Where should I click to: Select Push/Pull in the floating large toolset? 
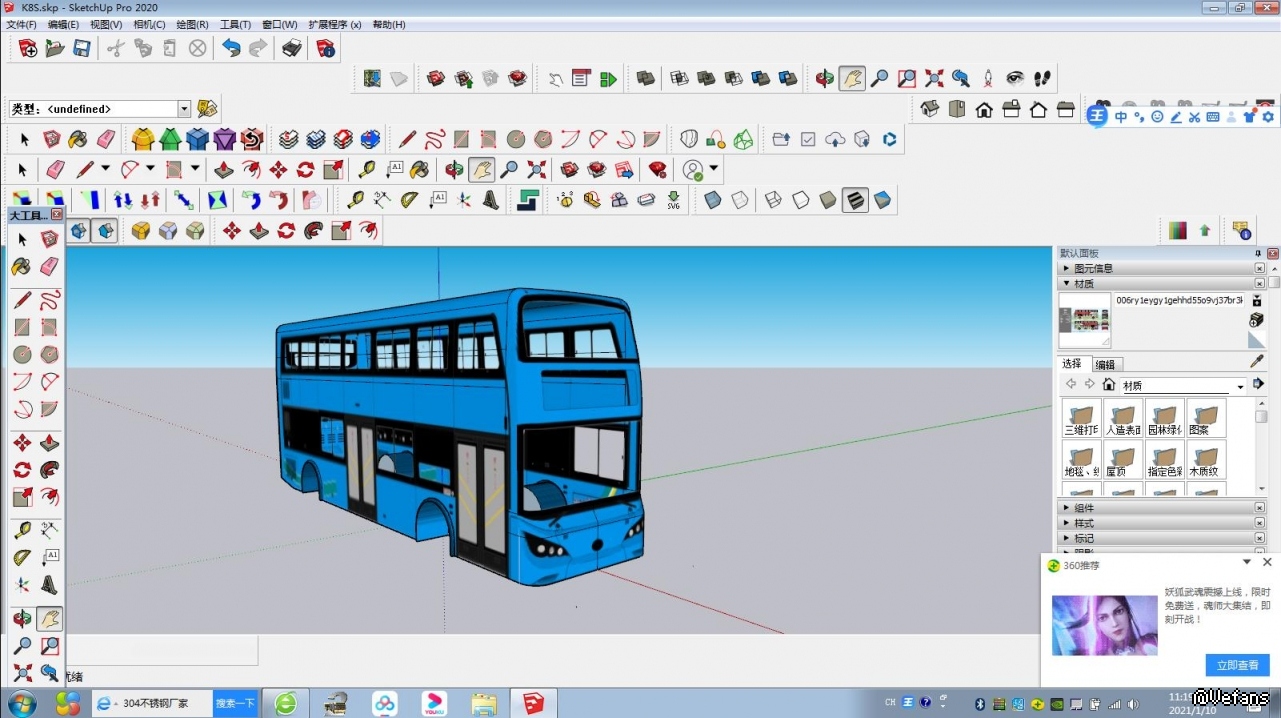[49, 443]
